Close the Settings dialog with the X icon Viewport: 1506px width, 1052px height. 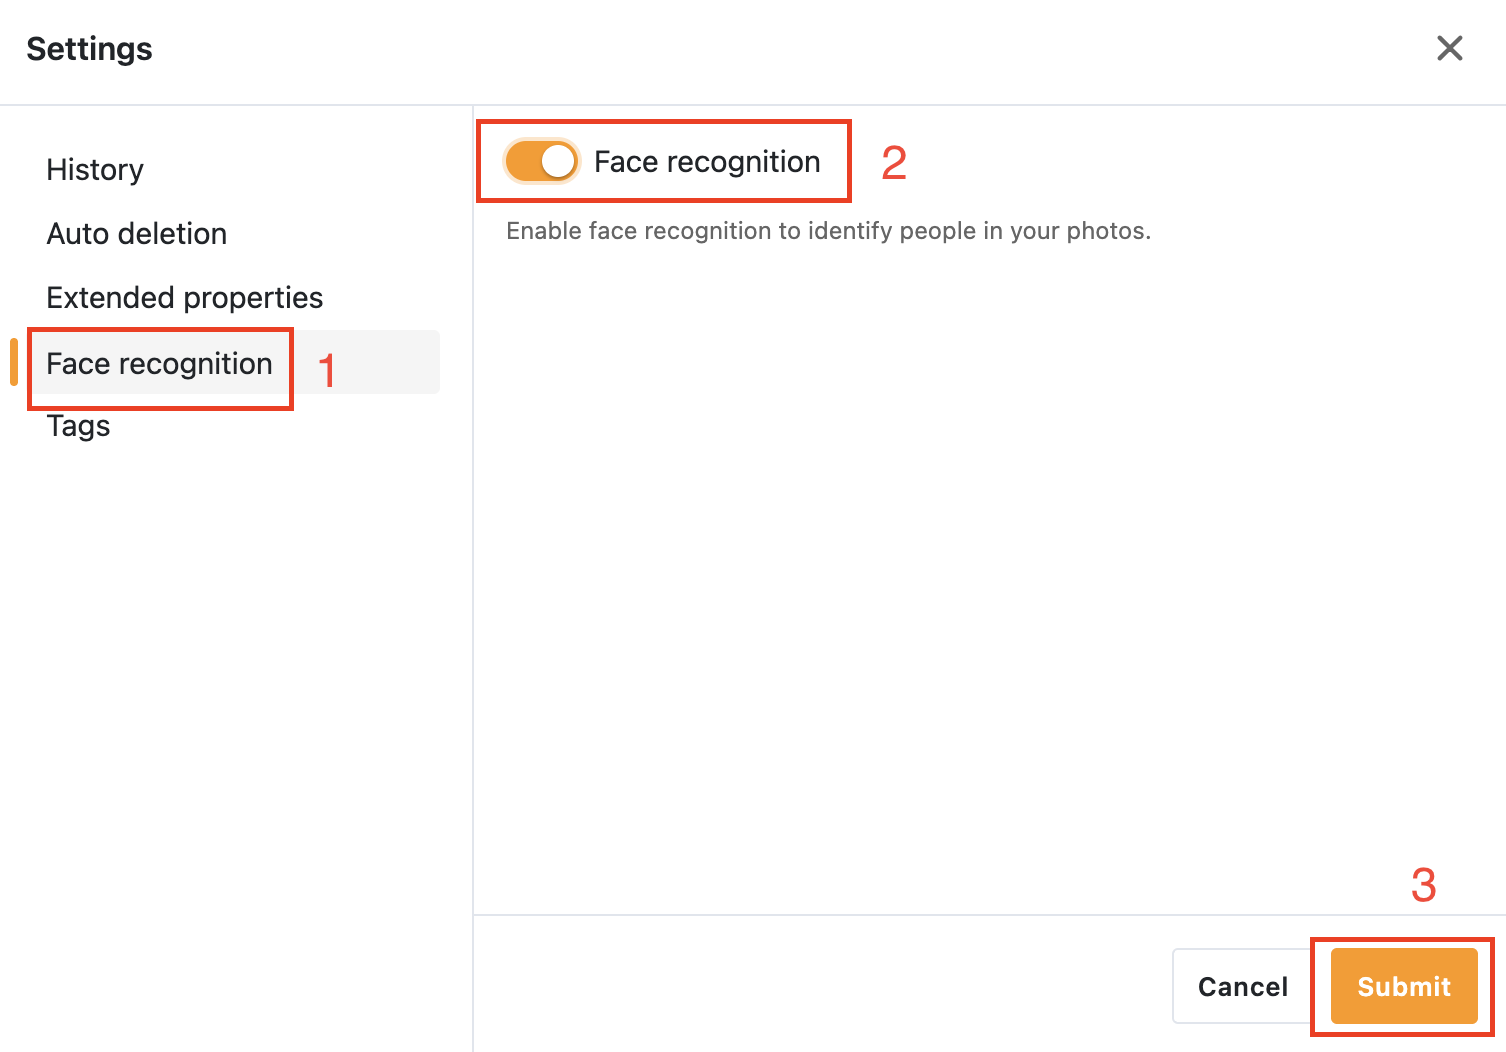point(1449,48)
